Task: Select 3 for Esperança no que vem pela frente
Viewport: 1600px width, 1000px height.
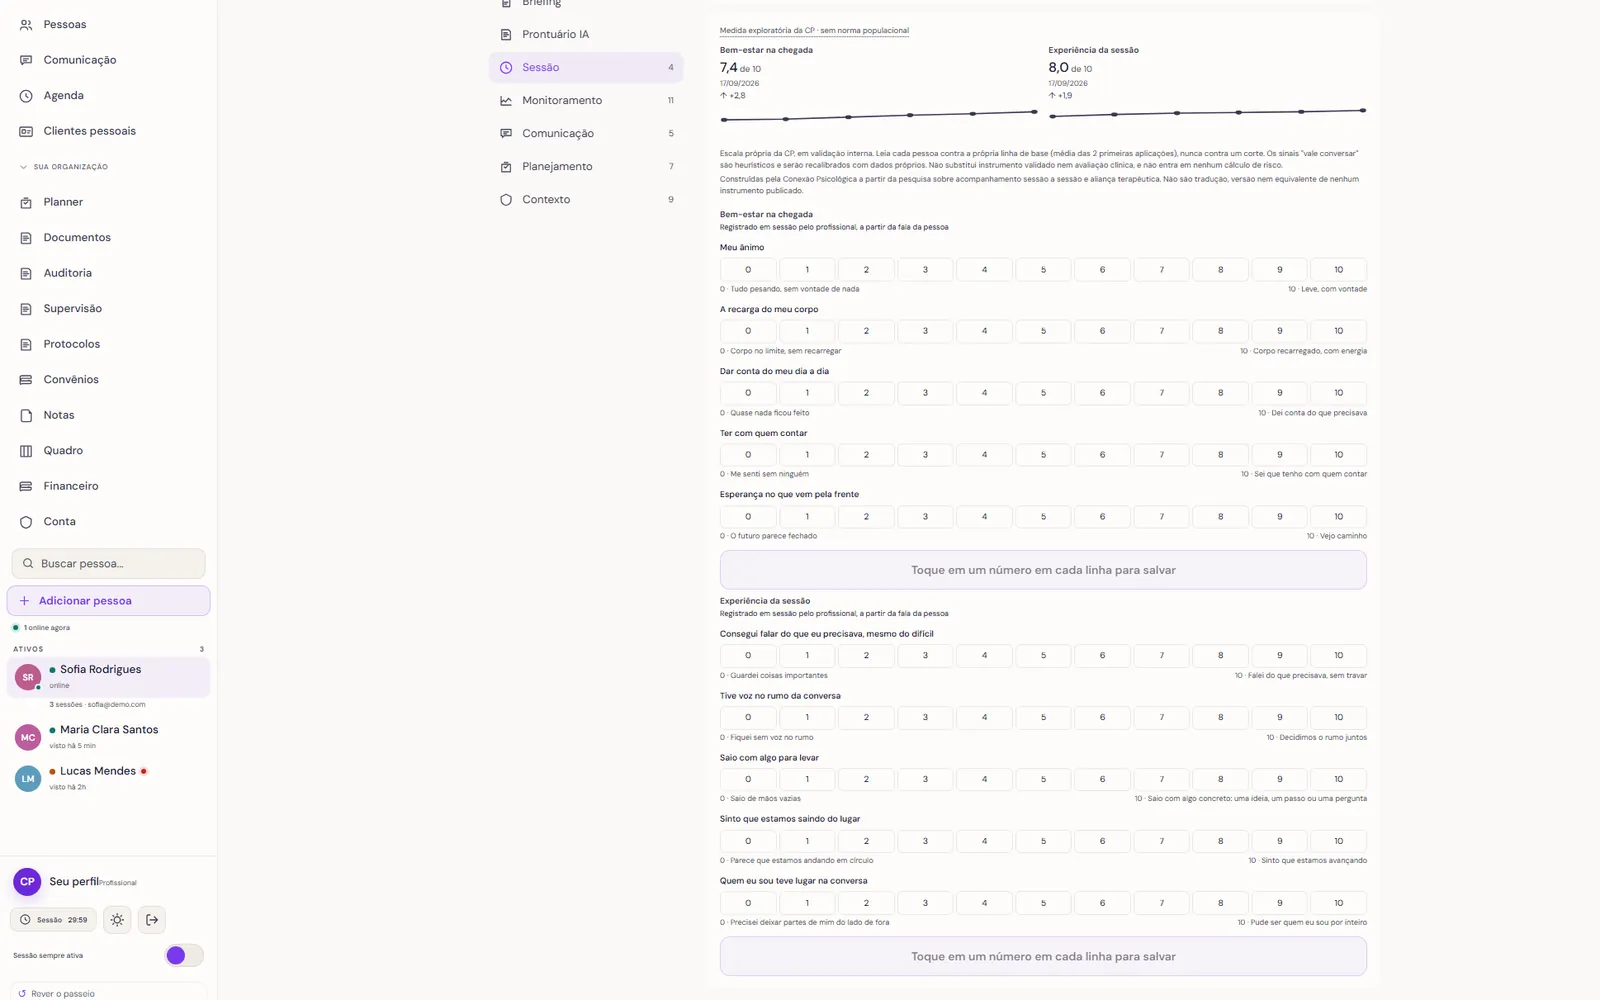Action: (x=925, y=517)
